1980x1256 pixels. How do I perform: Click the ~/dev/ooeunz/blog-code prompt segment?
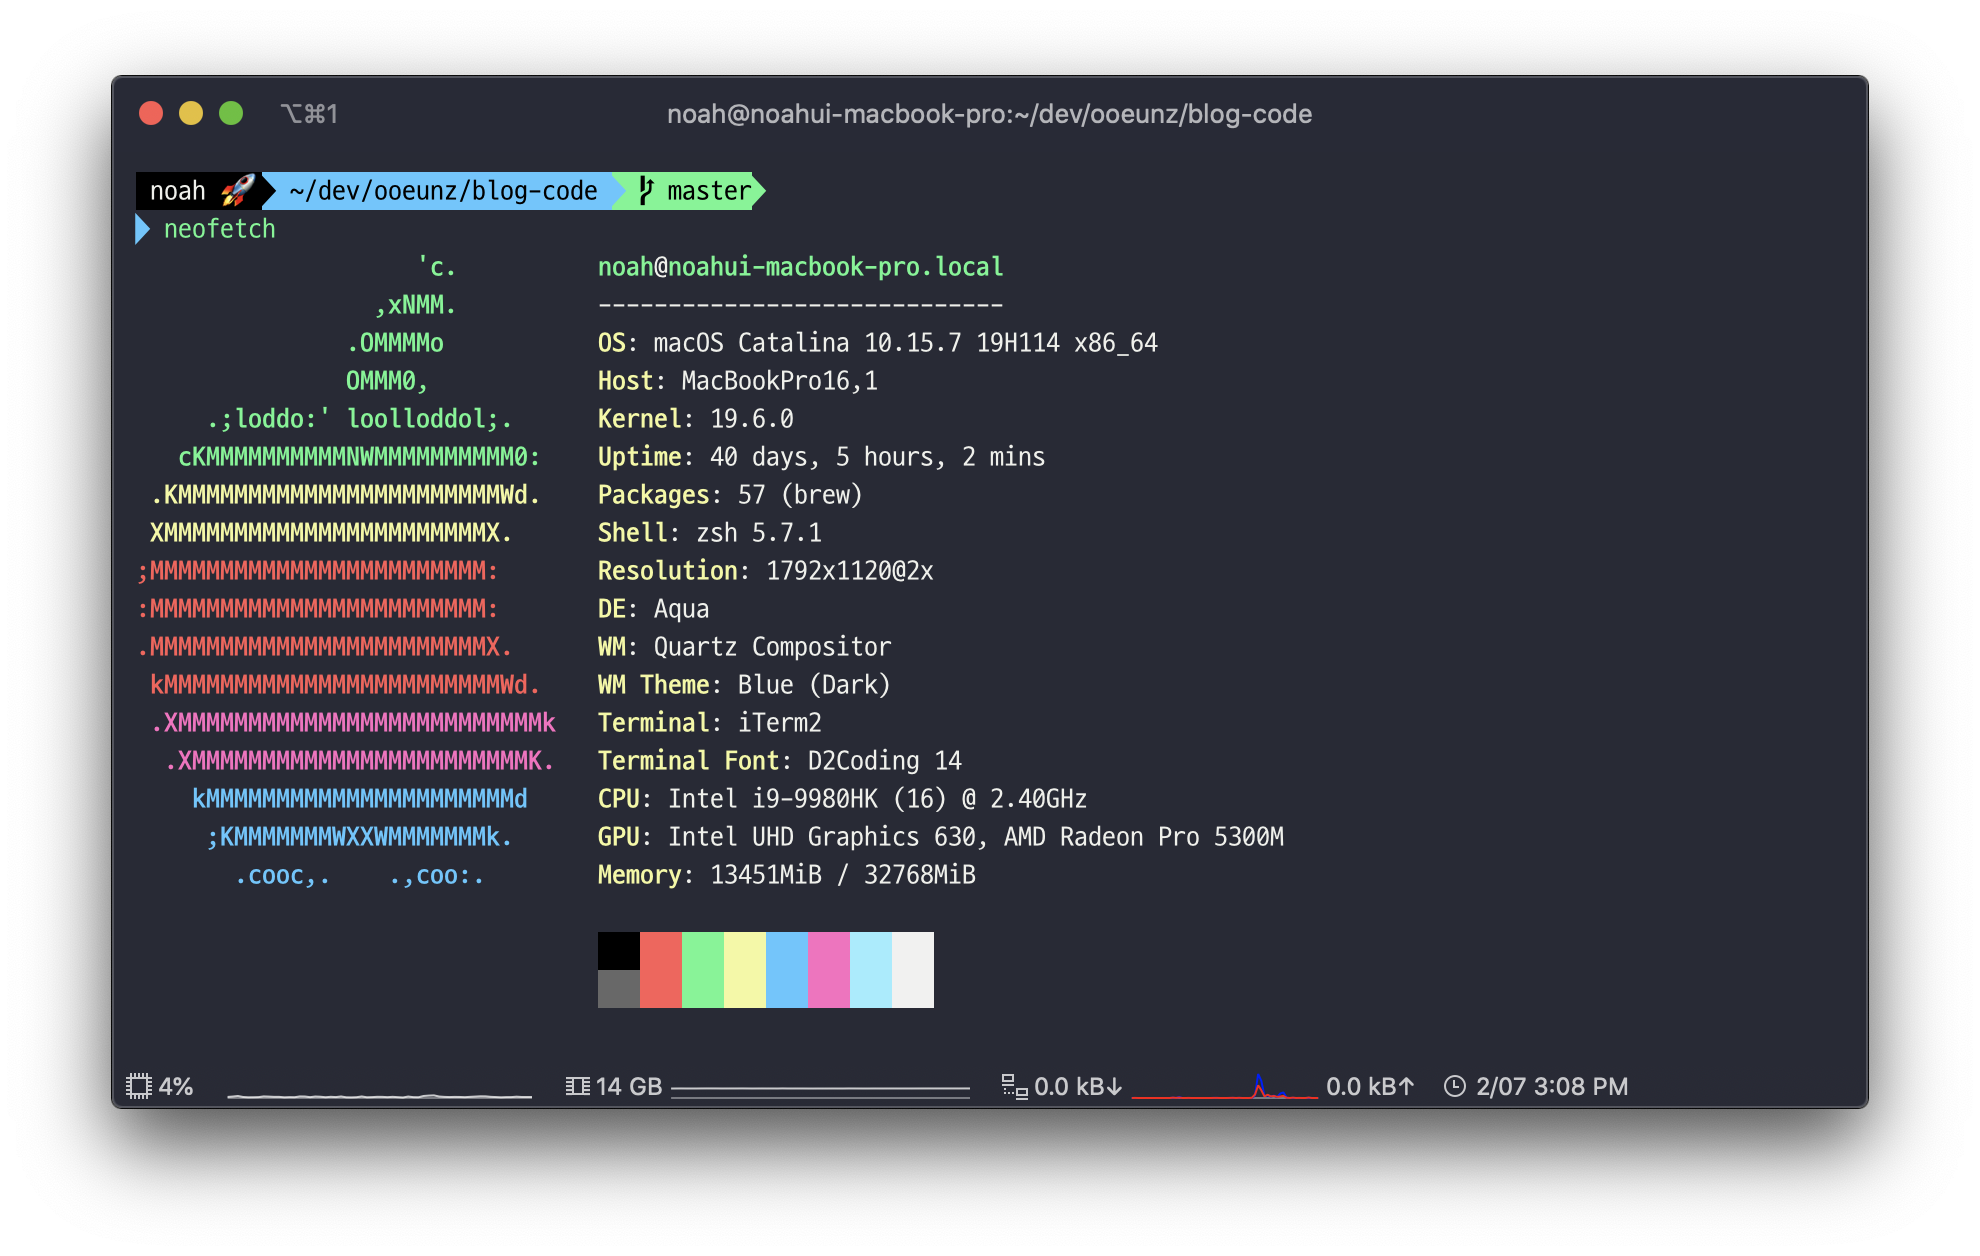click(443, 190)
